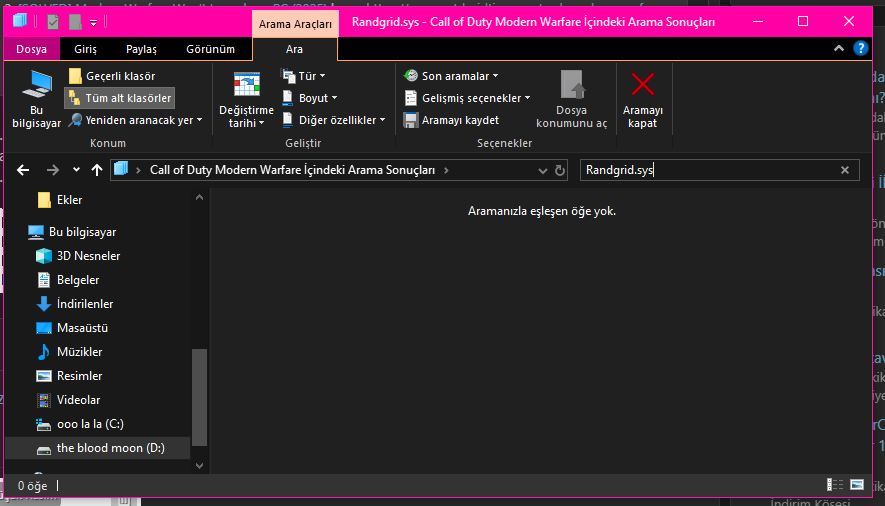Go up one folder level

97,170
